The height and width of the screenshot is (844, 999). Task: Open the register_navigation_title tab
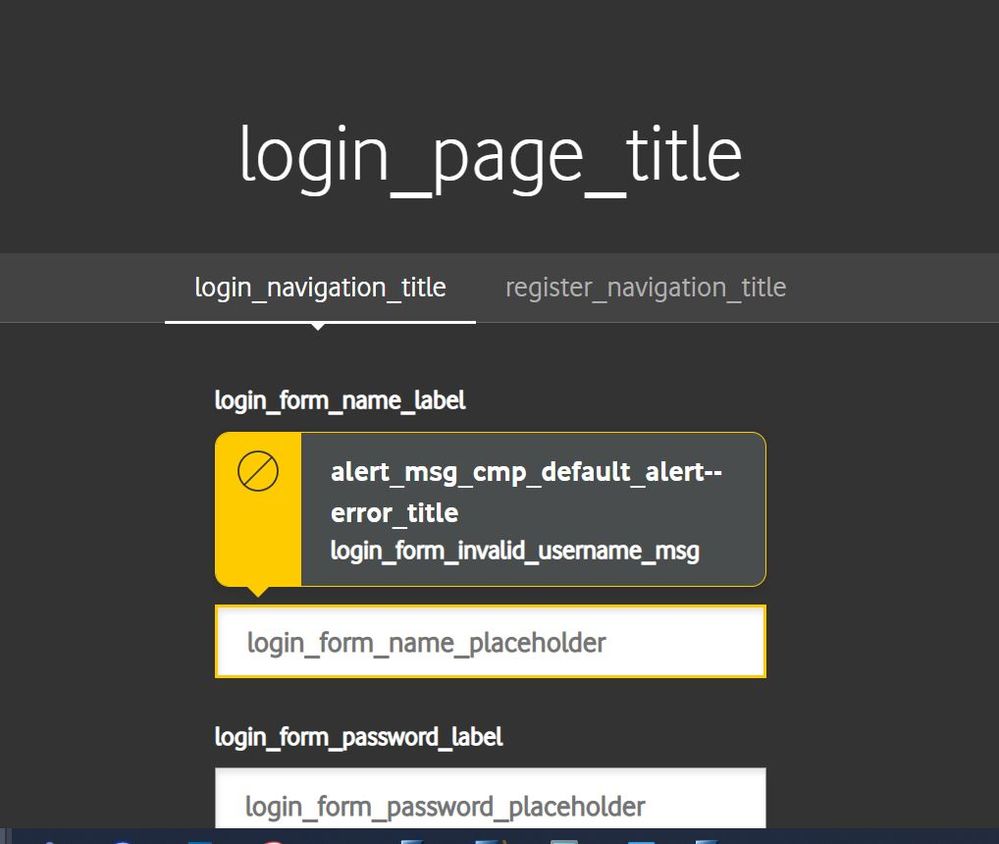tap(645, 288)
